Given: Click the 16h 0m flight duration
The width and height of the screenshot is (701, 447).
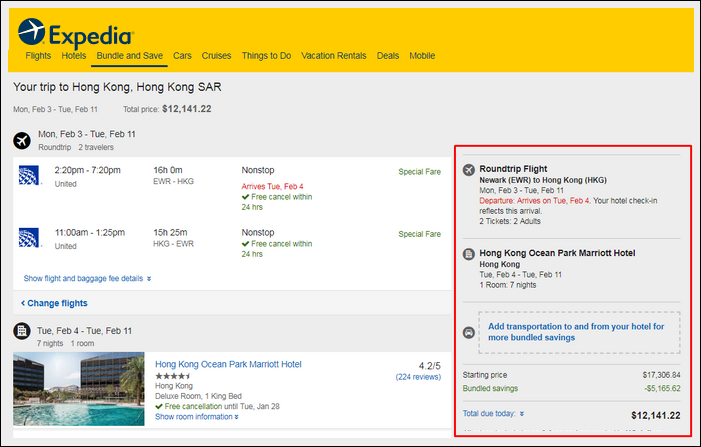Looking at the screenshot, I should coord(168,170).
